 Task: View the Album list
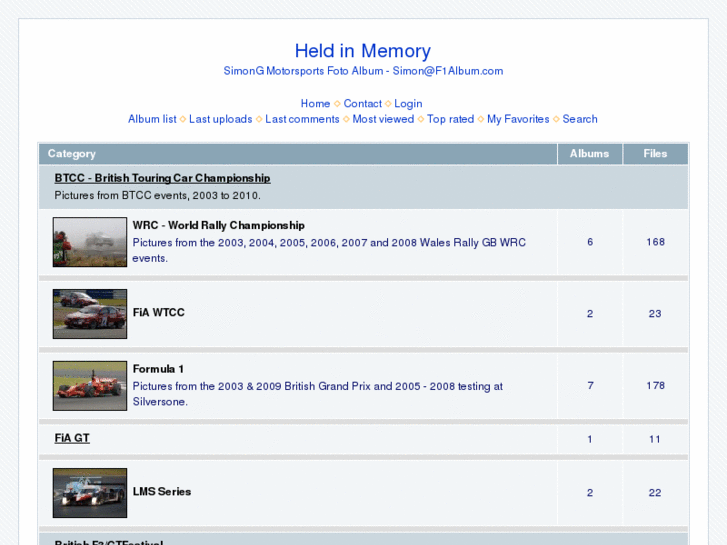(x=152, y=119)
